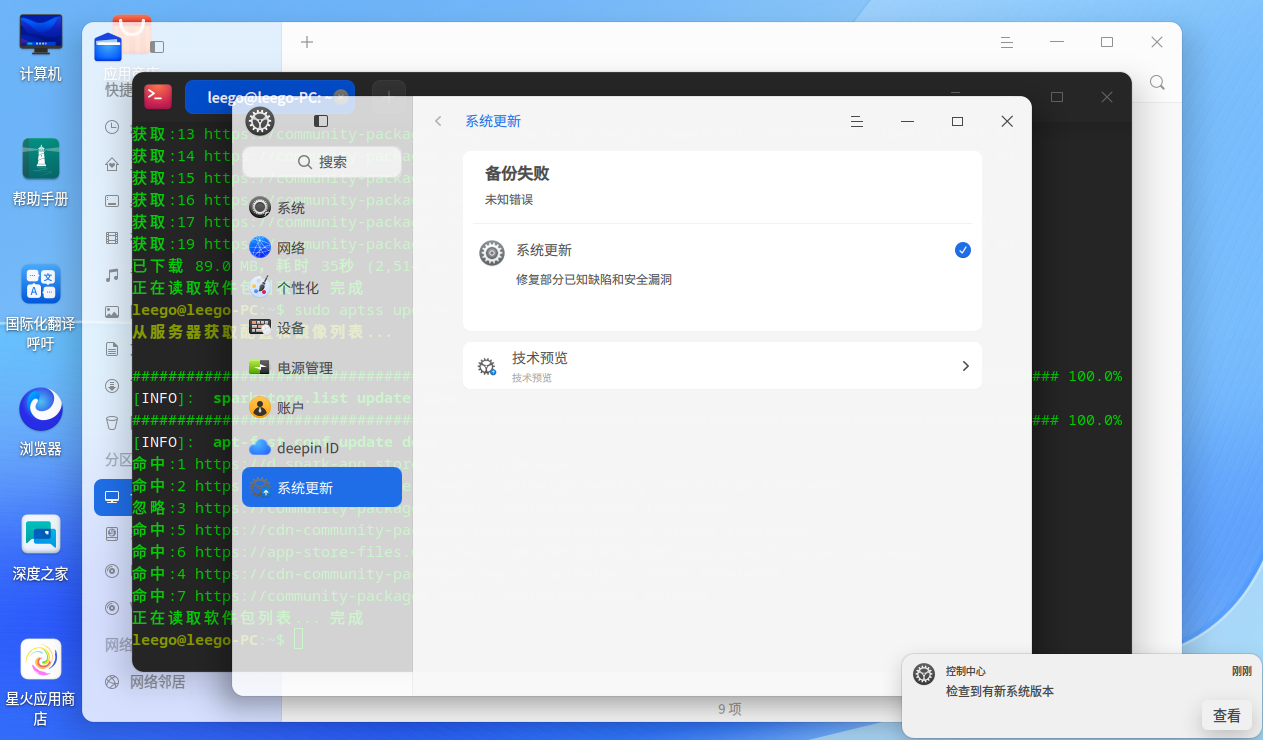
Task: Open the 国际化翻译呼吁 desktop icon
Action: pyautogui.click(x=41, y=307)
